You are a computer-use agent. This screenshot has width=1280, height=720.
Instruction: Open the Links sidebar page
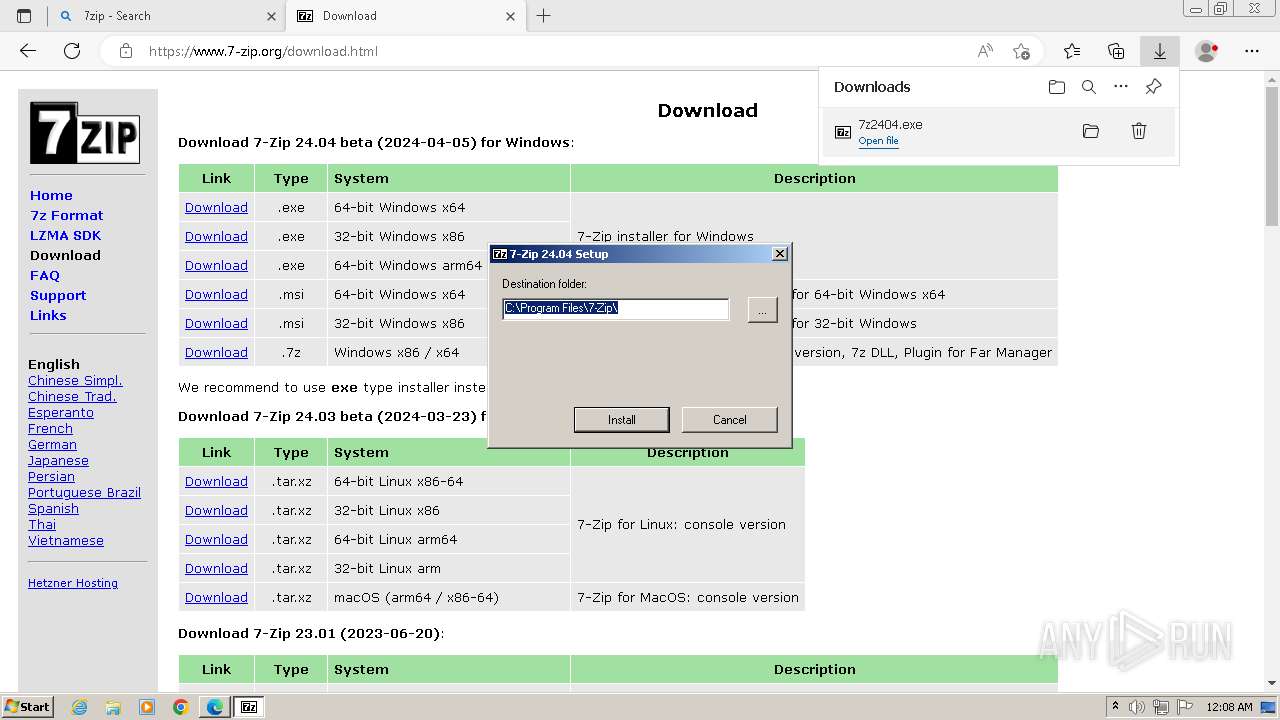(48, 315)
